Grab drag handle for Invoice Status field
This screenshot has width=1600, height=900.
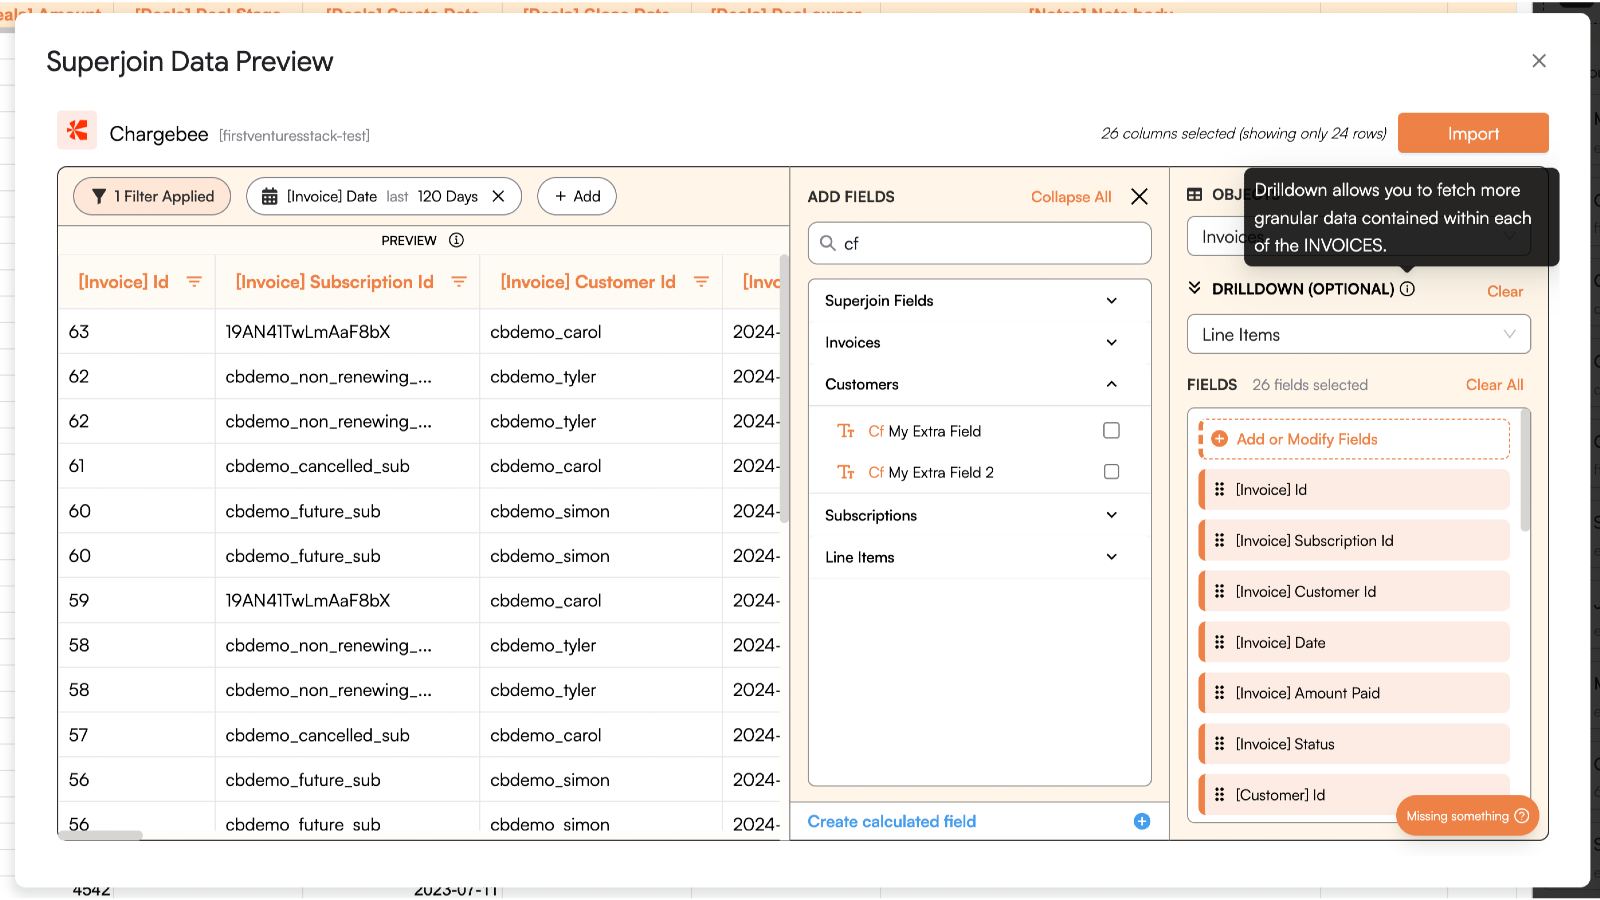point(1219,744)
